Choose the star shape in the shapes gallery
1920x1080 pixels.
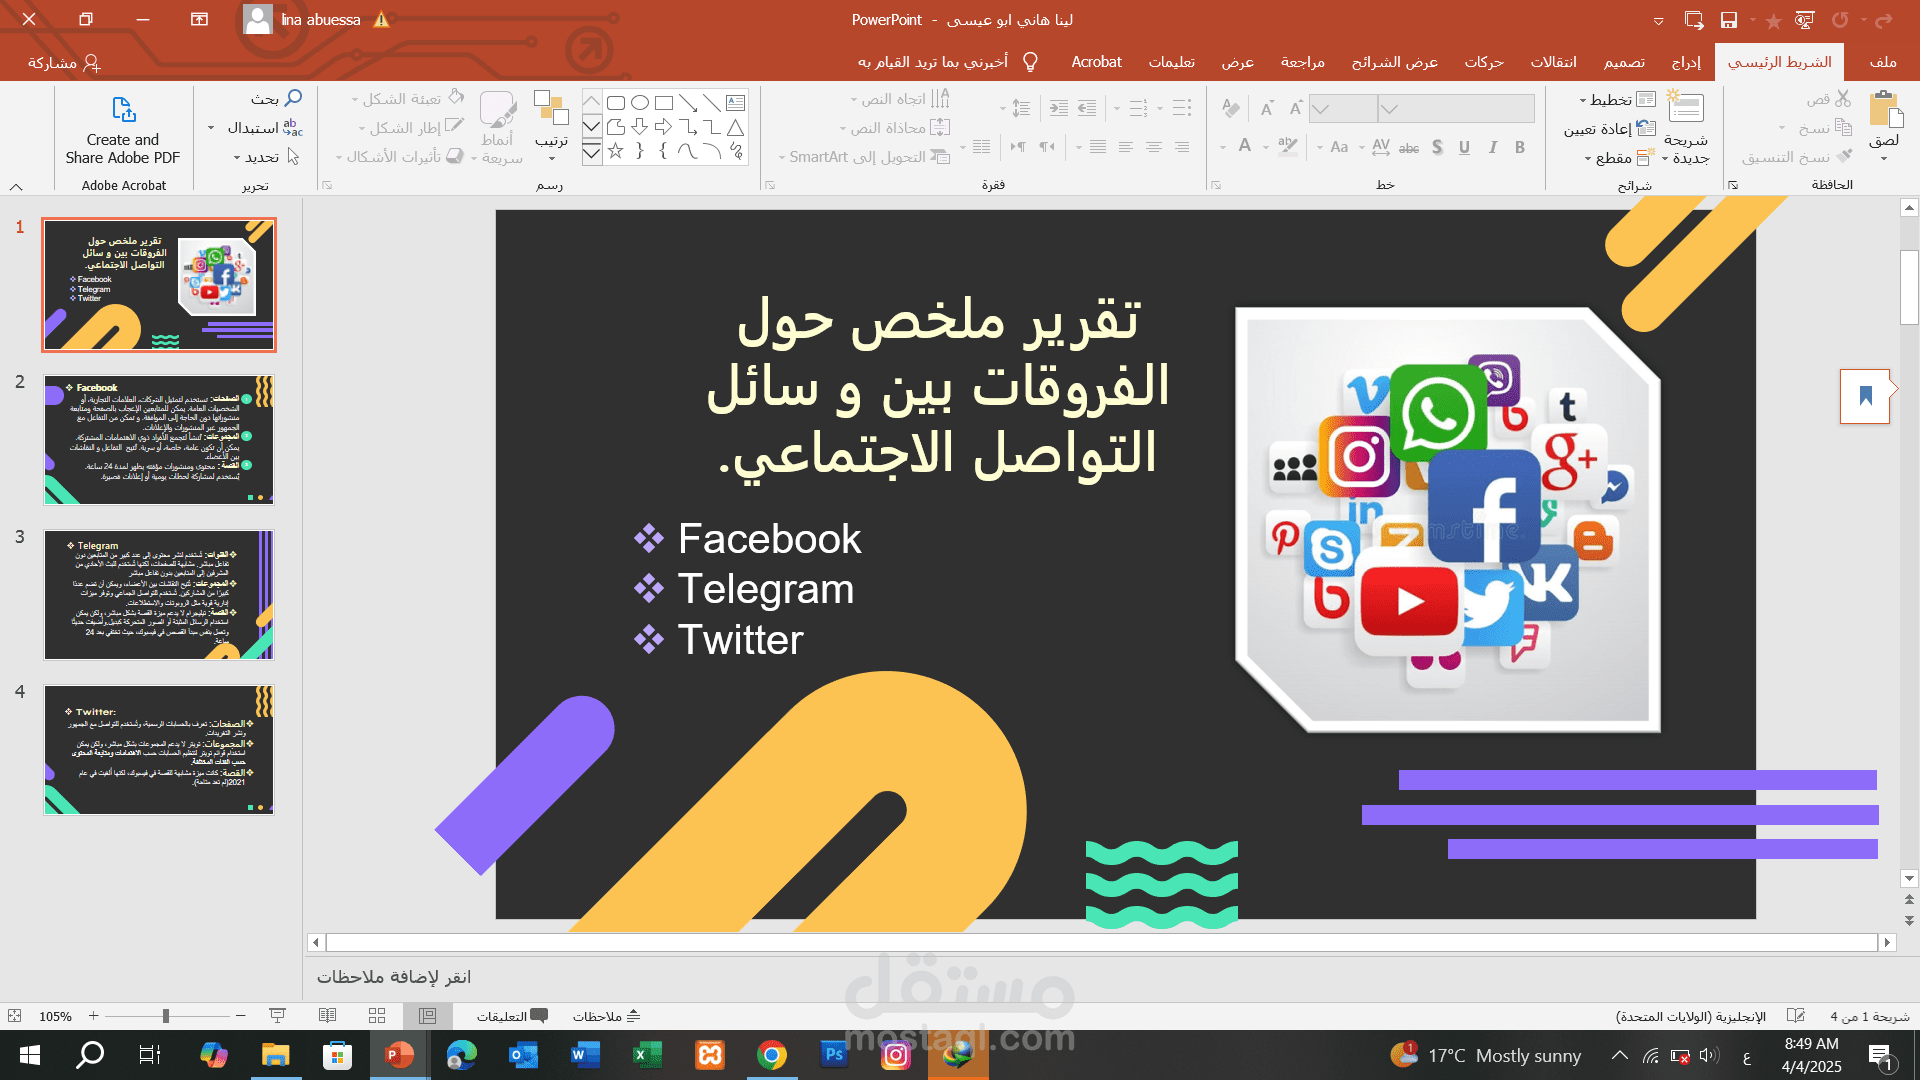[616, 151]
